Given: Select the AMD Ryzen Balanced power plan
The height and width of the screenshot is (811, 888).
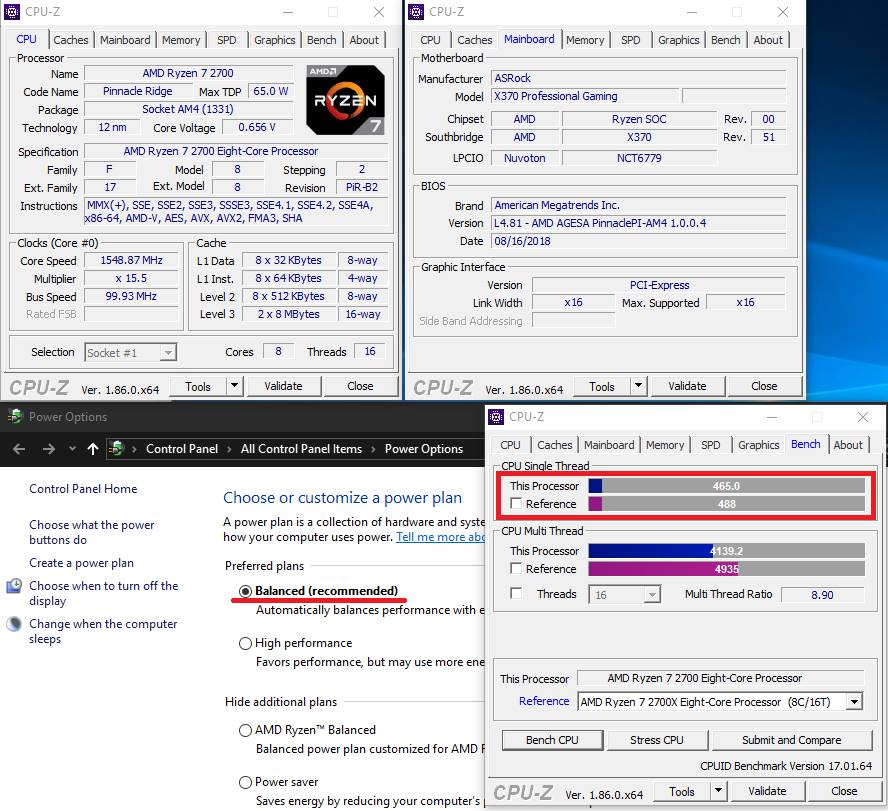Looking at the screenshot, I should coord(245,731).
